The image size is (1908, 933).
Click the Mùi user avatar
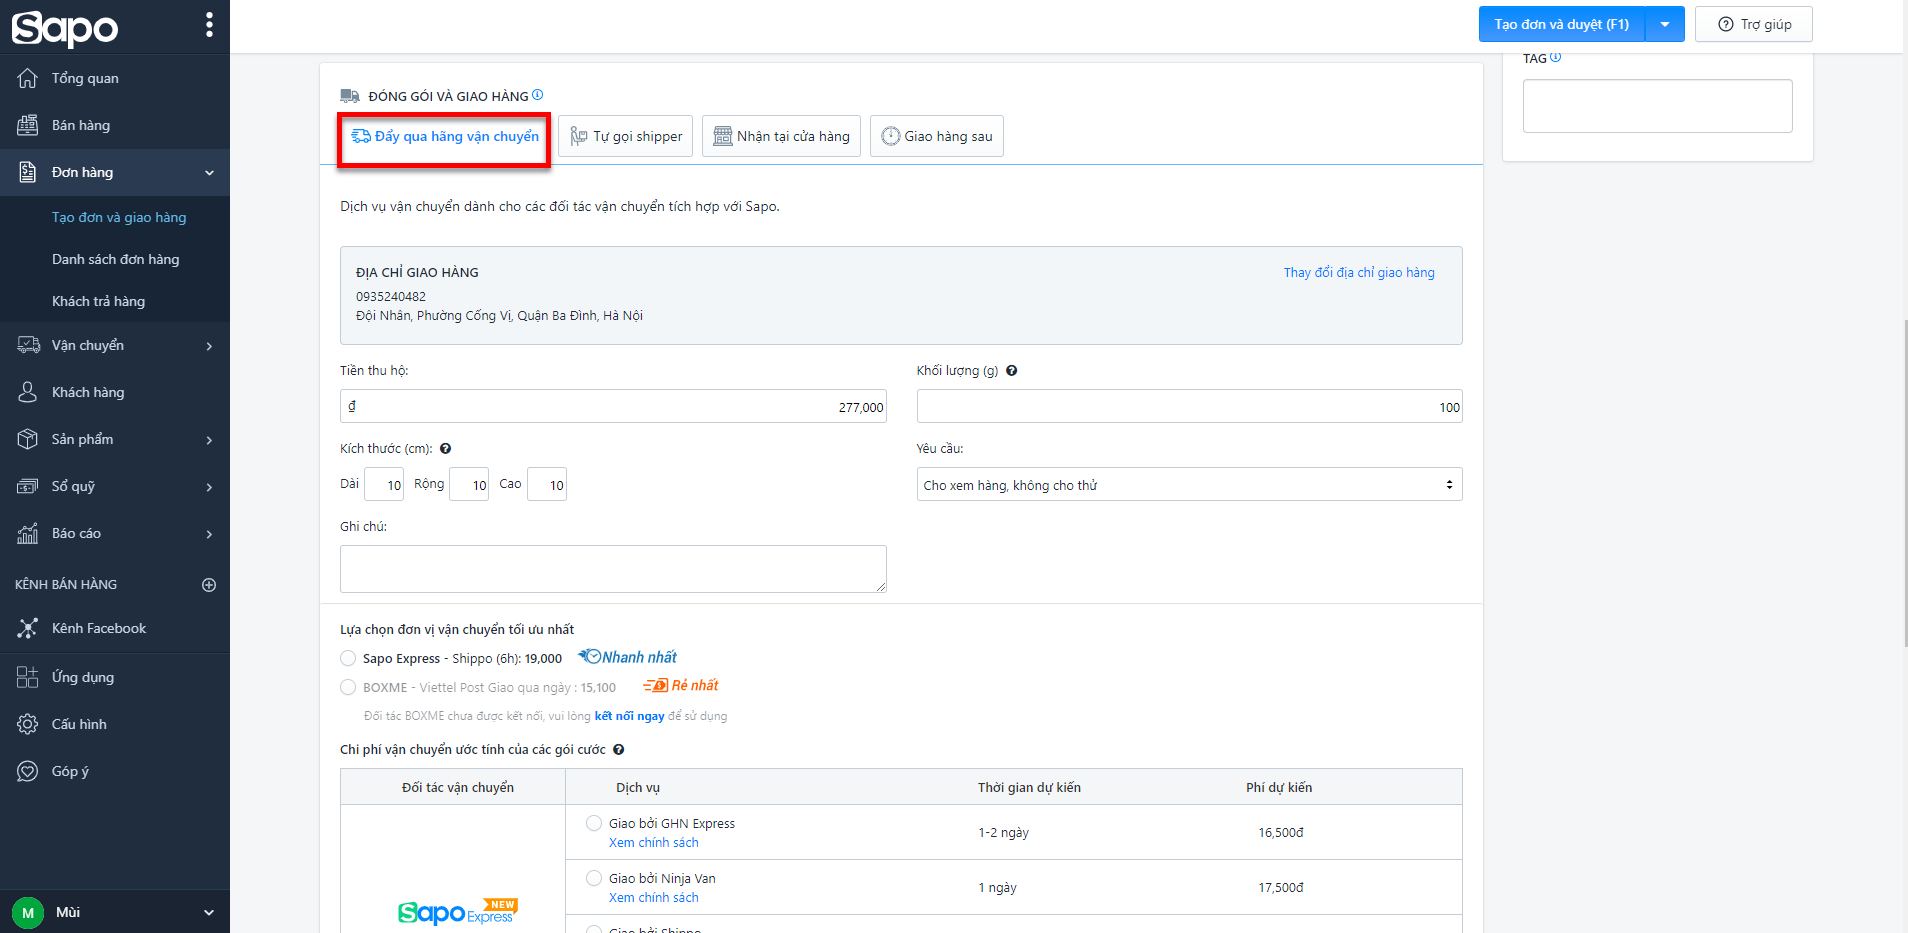[28, 912]
